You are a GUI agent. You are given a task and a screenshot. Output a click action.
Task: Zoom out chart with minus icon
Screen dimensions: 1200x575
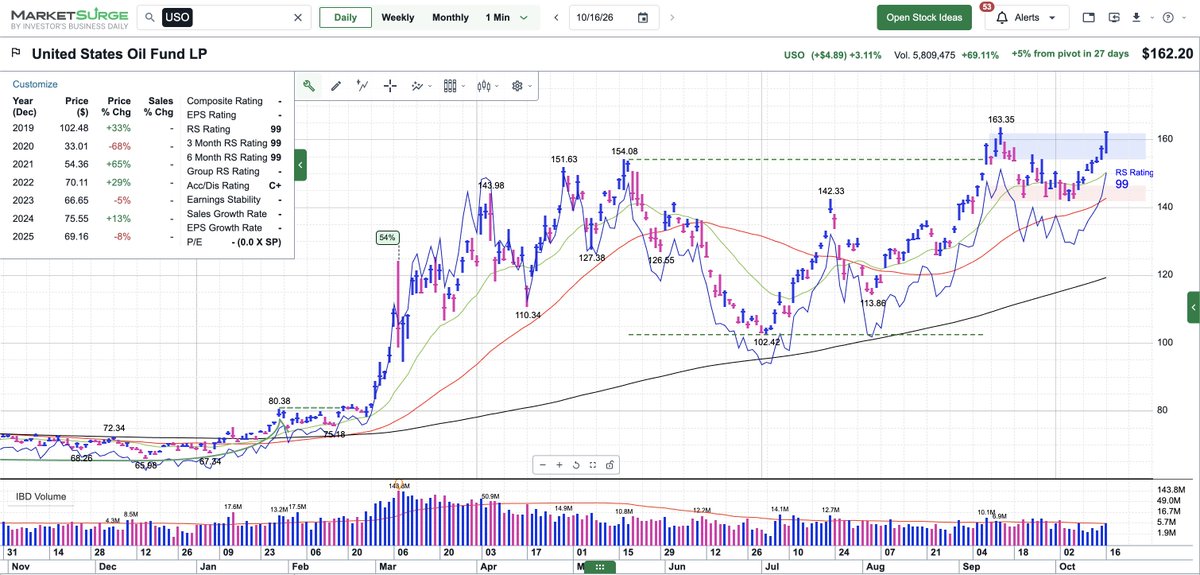tap(542, 464)
